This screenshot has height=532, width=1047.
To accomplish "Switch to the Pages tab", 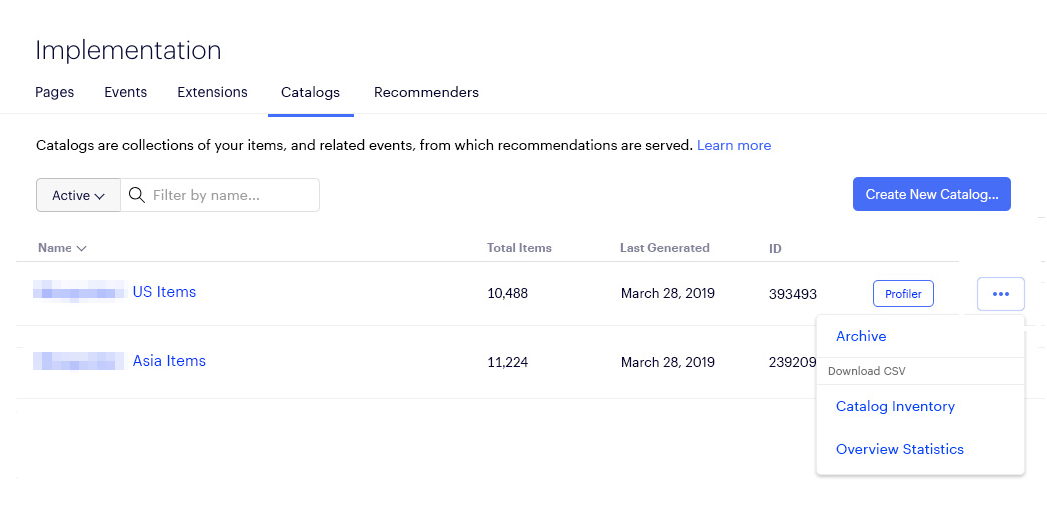I will coord(55,92).
